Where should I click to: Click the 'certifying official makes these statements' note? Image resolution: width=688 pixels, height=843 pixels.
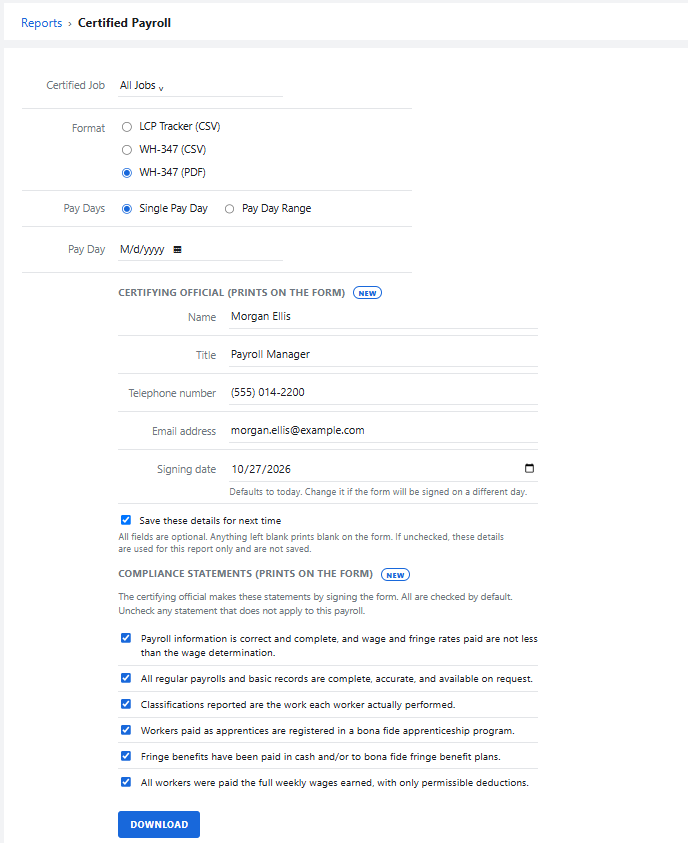(x=316, y=604)
